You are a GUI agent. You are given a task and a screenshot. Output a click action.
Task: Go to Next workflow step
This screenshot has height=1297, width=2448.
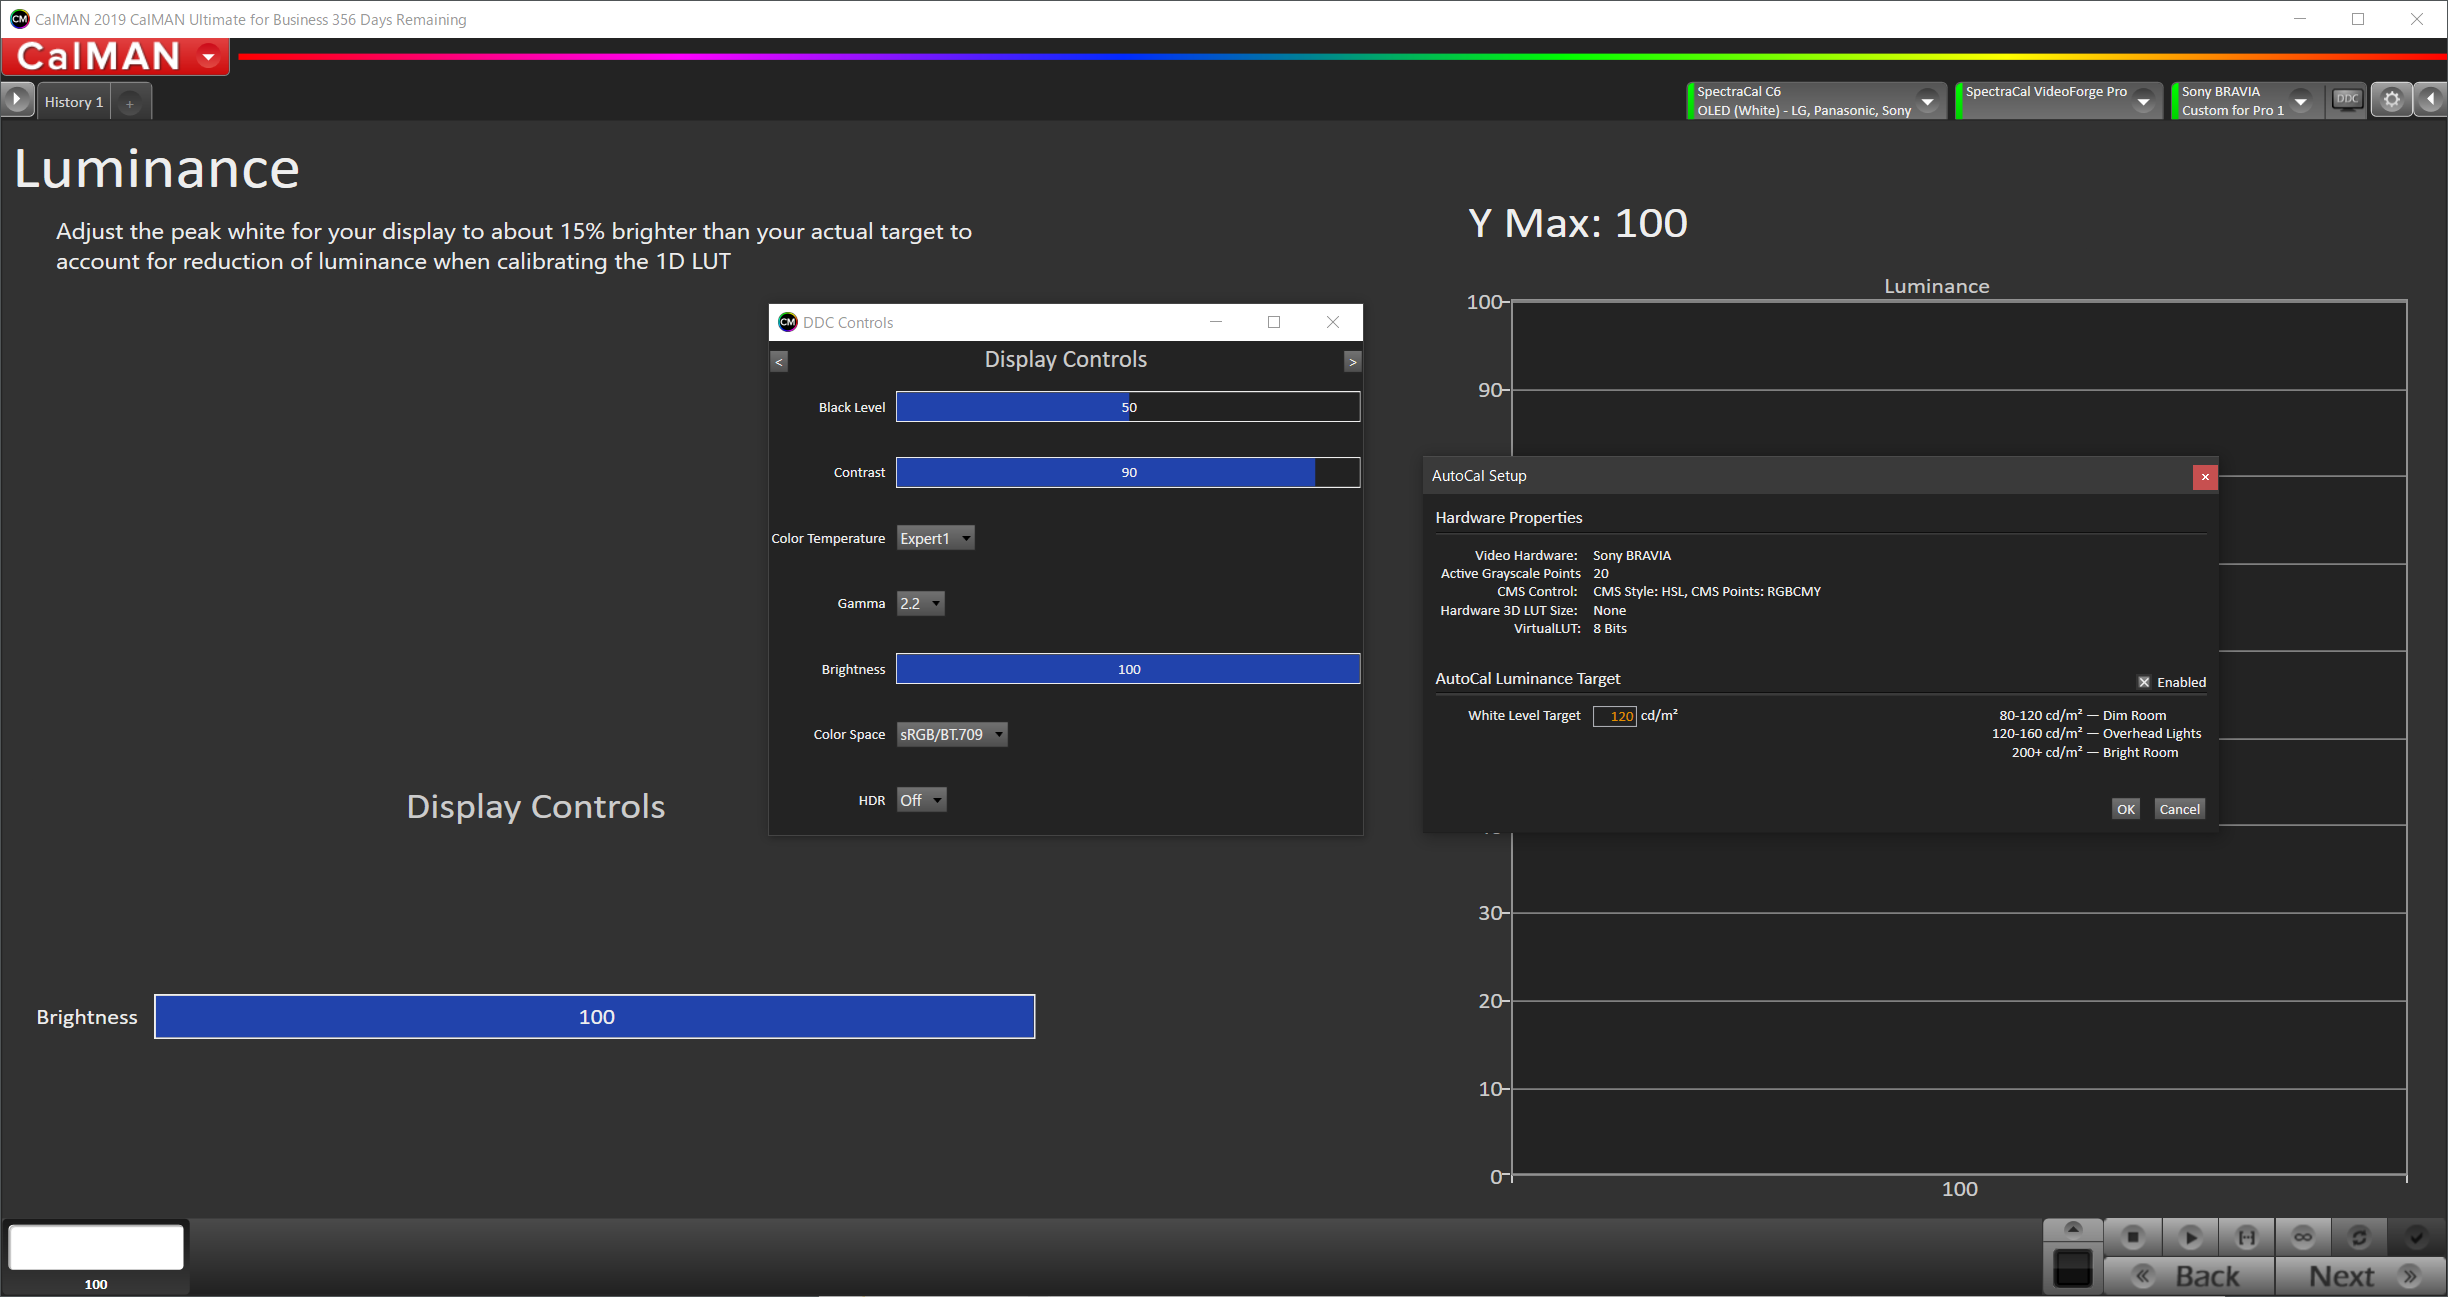pyautogui.click(x=2360, y=1276)
